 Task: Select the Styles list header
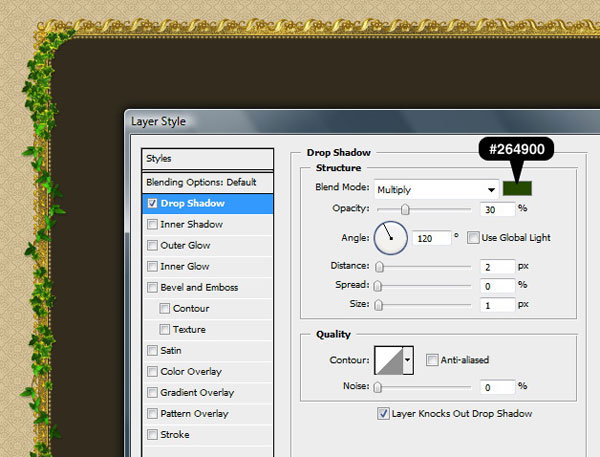point(208,158)
